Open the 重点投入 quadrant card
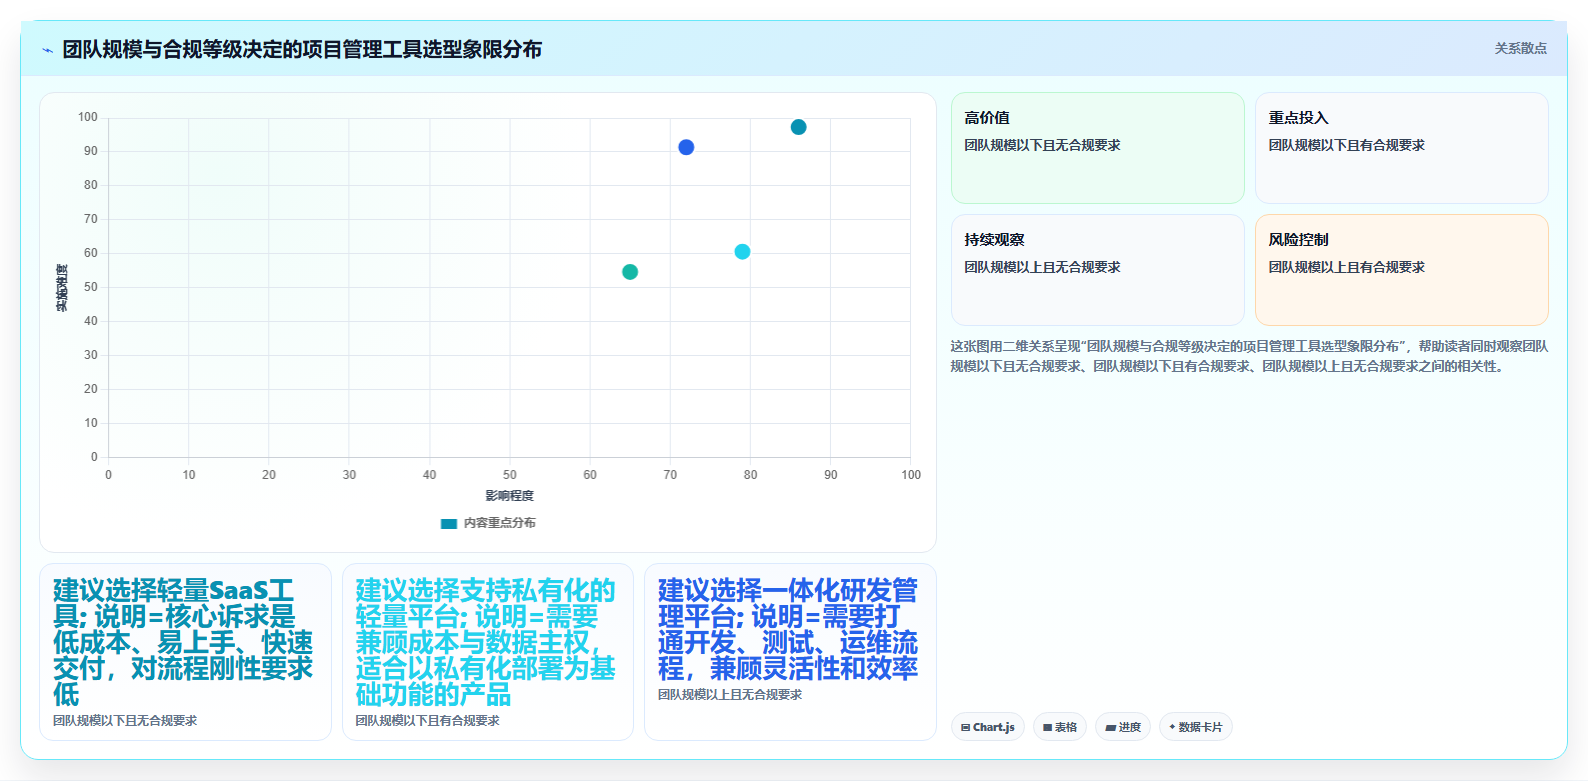The height and width of the screenshot is (781, 1588). [x=1402, y=148]
